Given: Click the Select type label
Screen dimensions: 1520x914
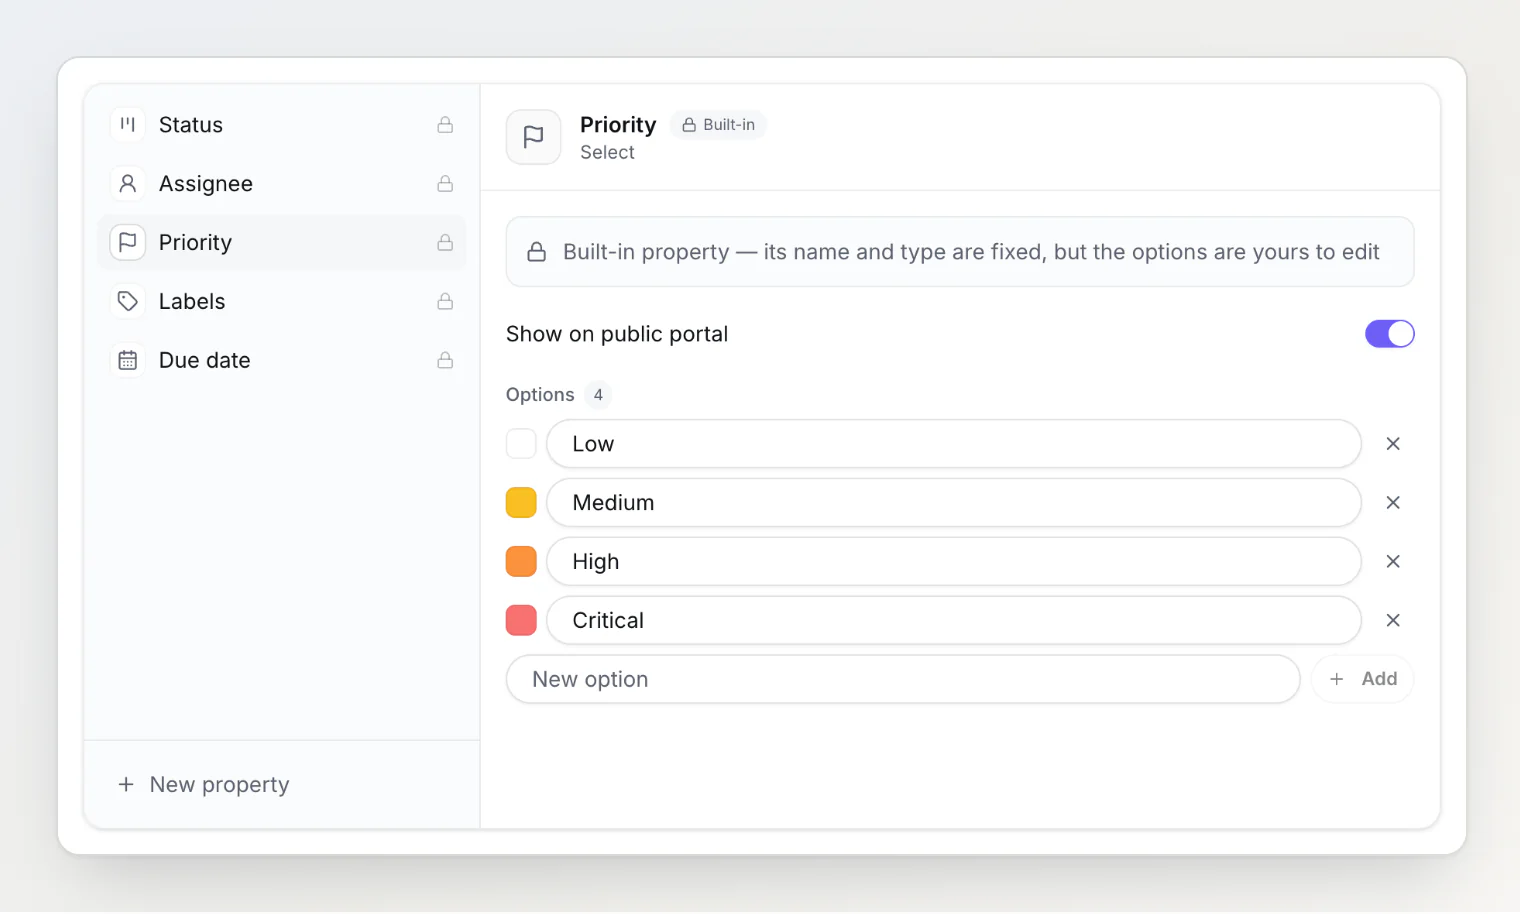Looking at the screenshot, I should (x=607, y=152).
